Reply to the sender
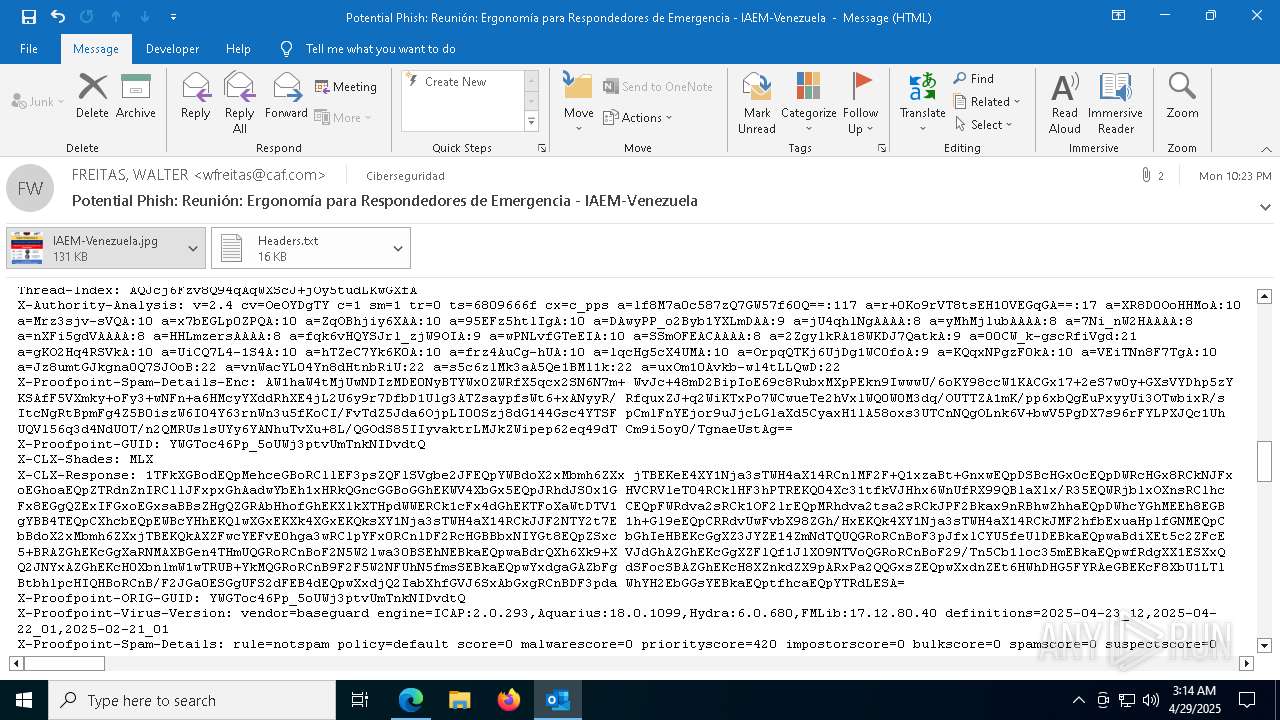1280x720 pixels. pyautogui.click(x=196, y=96)
